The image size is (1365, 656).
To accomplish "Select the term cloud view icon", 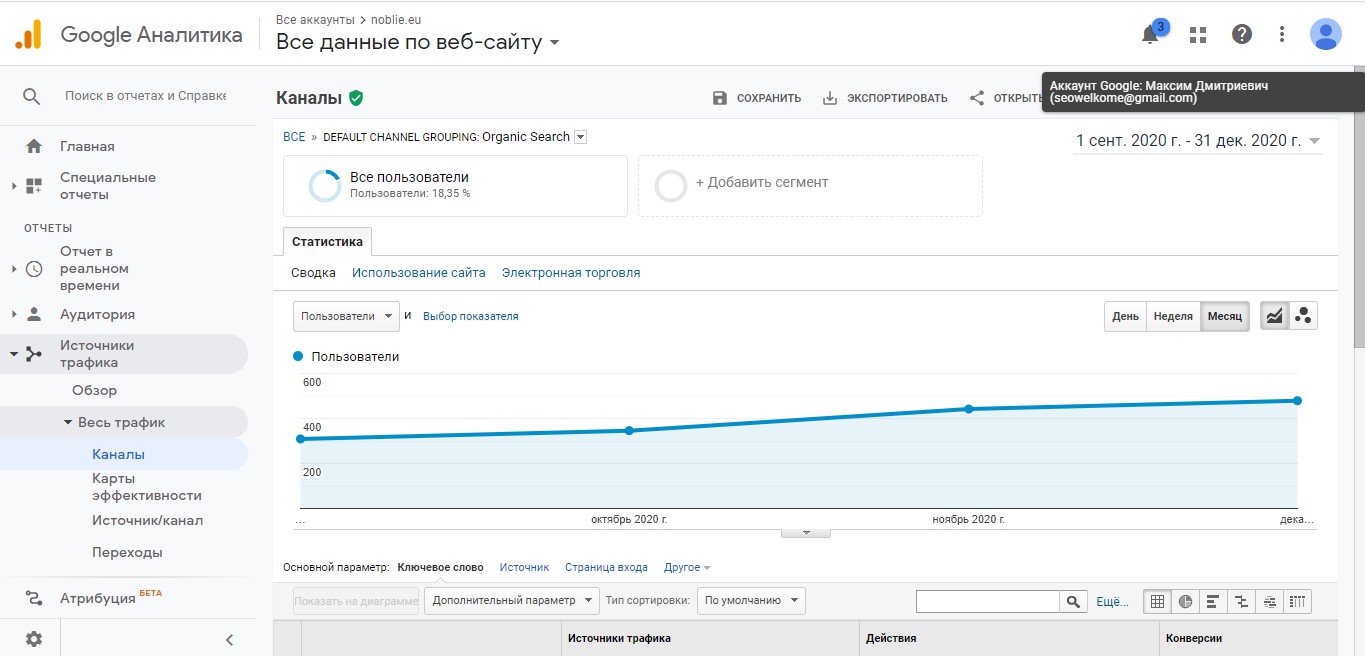I will click(x=1269, y=601).
